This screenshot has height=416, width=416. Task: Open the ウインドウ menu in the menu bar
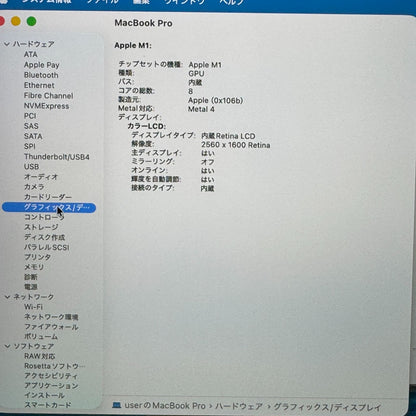(x=184, y=2)
